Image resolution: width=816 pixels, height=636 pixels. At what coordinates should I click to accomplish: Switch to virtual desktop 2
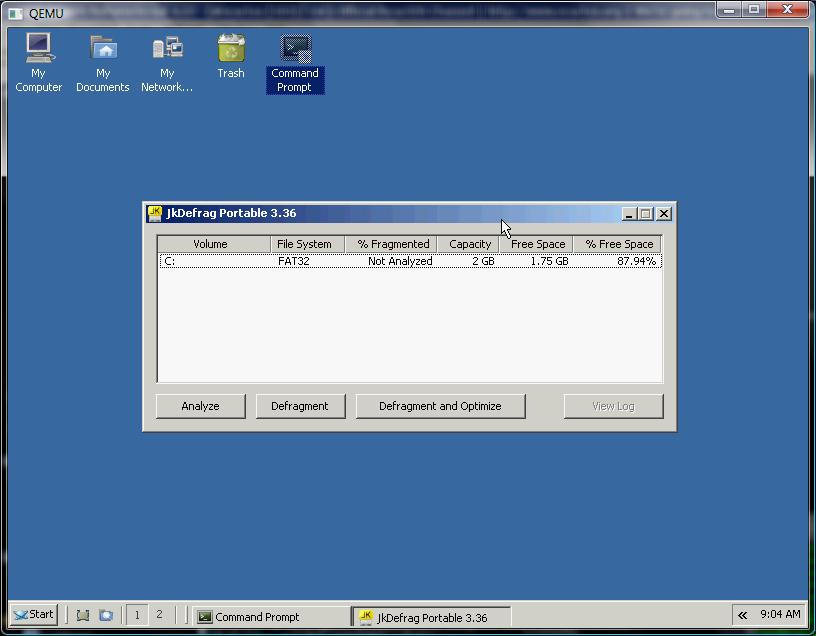159,615
